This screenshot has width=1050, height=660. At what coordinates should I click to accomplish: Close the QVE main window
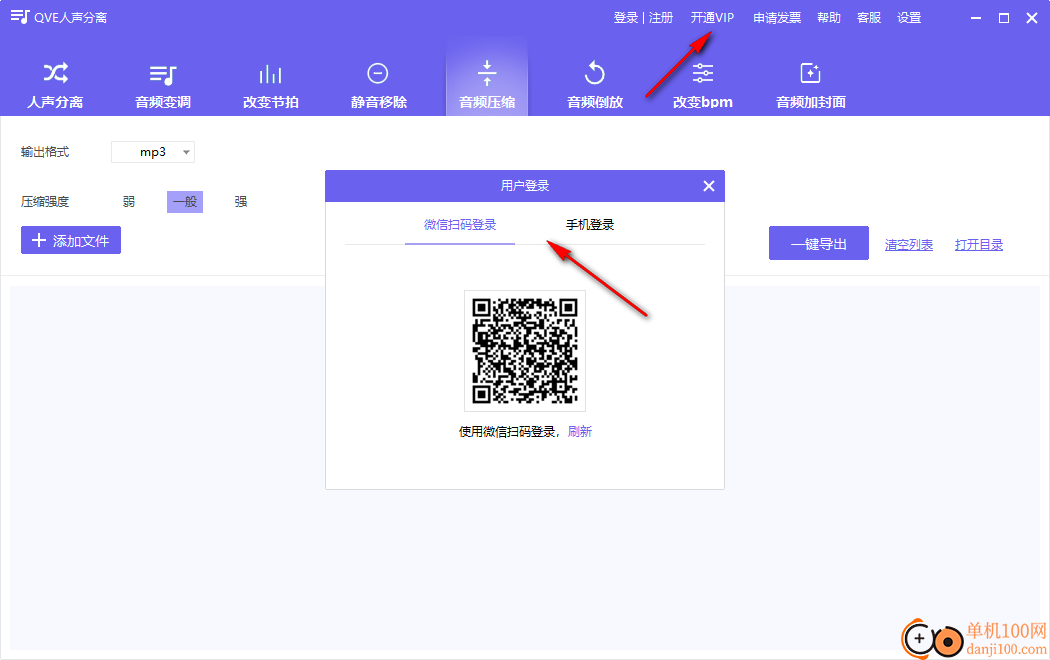(x=1032, y=18)
